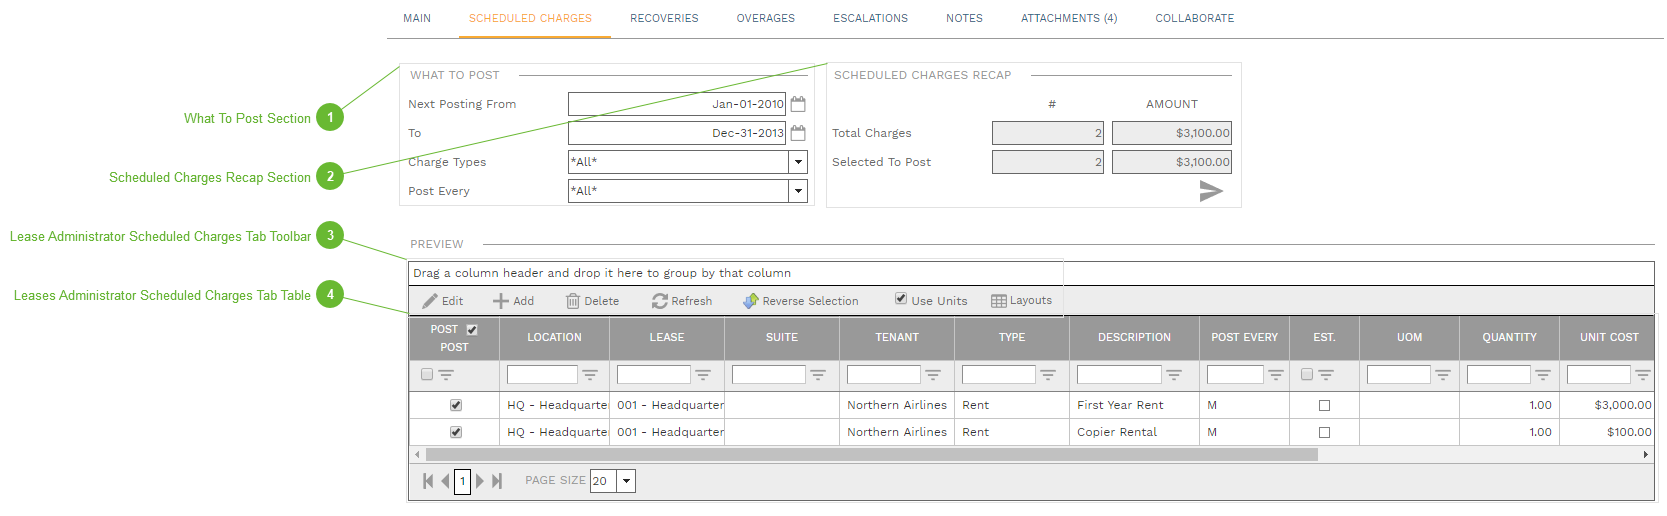The width and height of the screenshot is (1667, 516).
Task: Click page number 1 in pager
Action: coord(462,481)
